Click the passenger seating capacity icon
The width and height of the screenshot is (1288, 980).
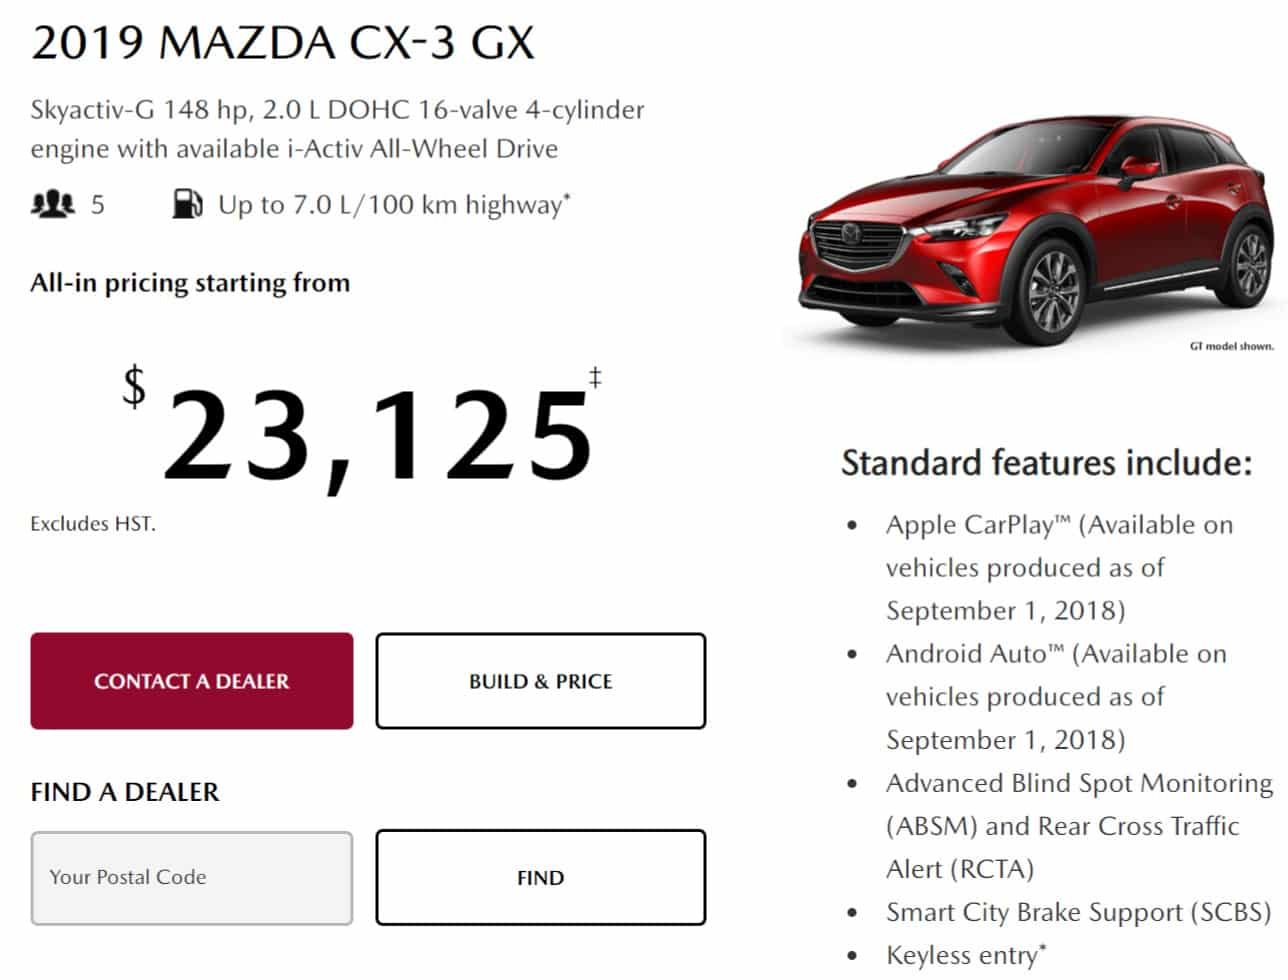53,204
